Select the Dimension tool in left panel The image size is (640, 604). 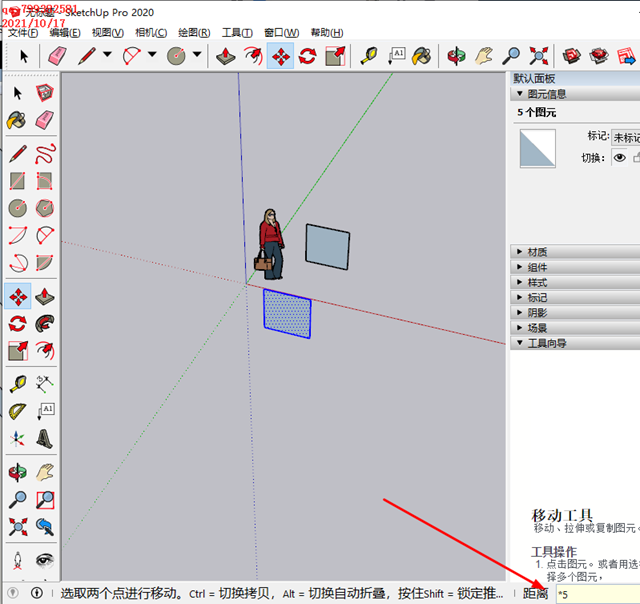[44, 384]
